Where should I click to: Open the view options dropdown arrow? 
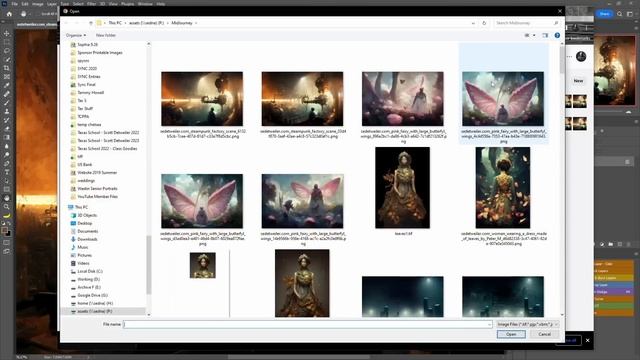[534, 36]
